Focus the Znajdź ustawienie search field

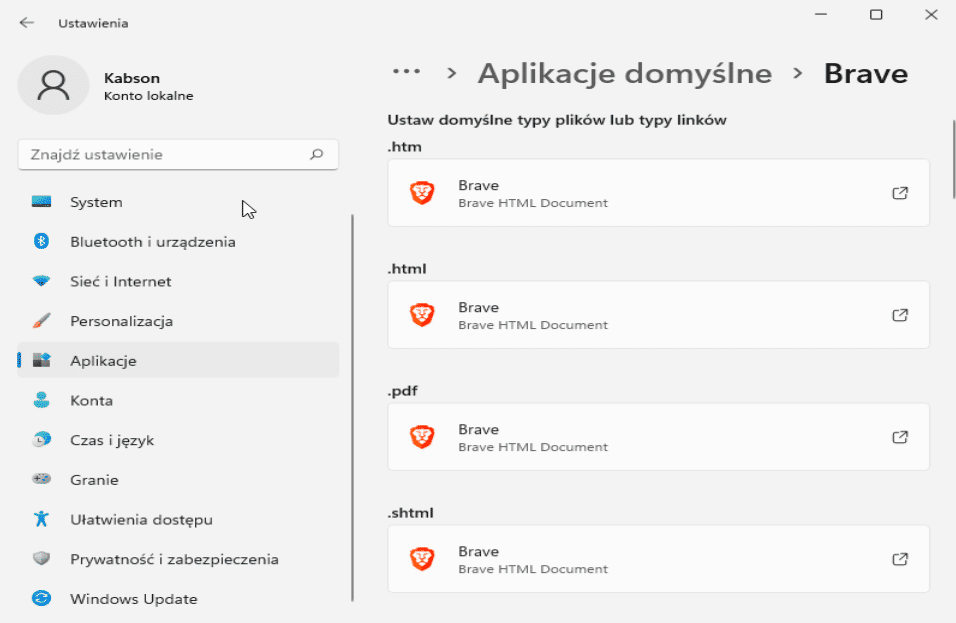pyautogui.click(x=178, y=154)
